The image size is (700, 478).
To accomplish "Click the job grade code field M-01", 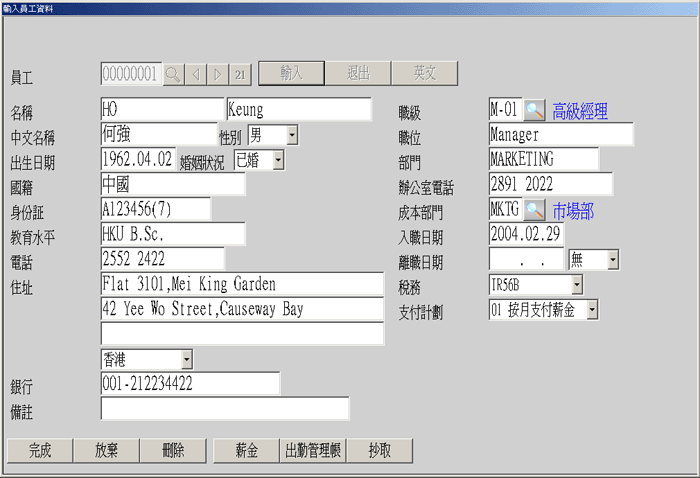I will click(505, 109).
